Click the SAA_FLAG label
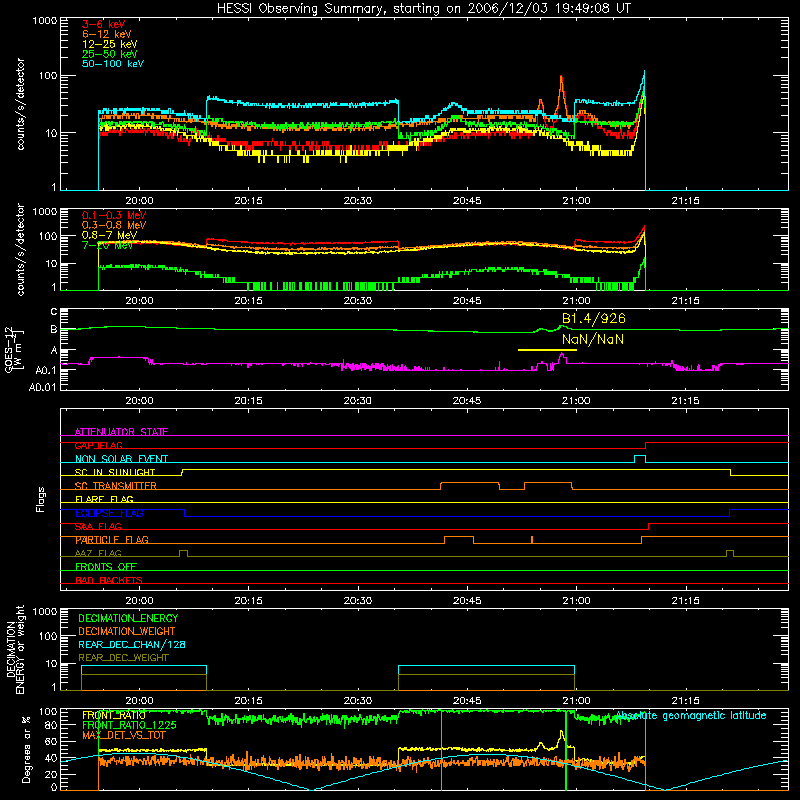800x800 pixels. point(98,527)
